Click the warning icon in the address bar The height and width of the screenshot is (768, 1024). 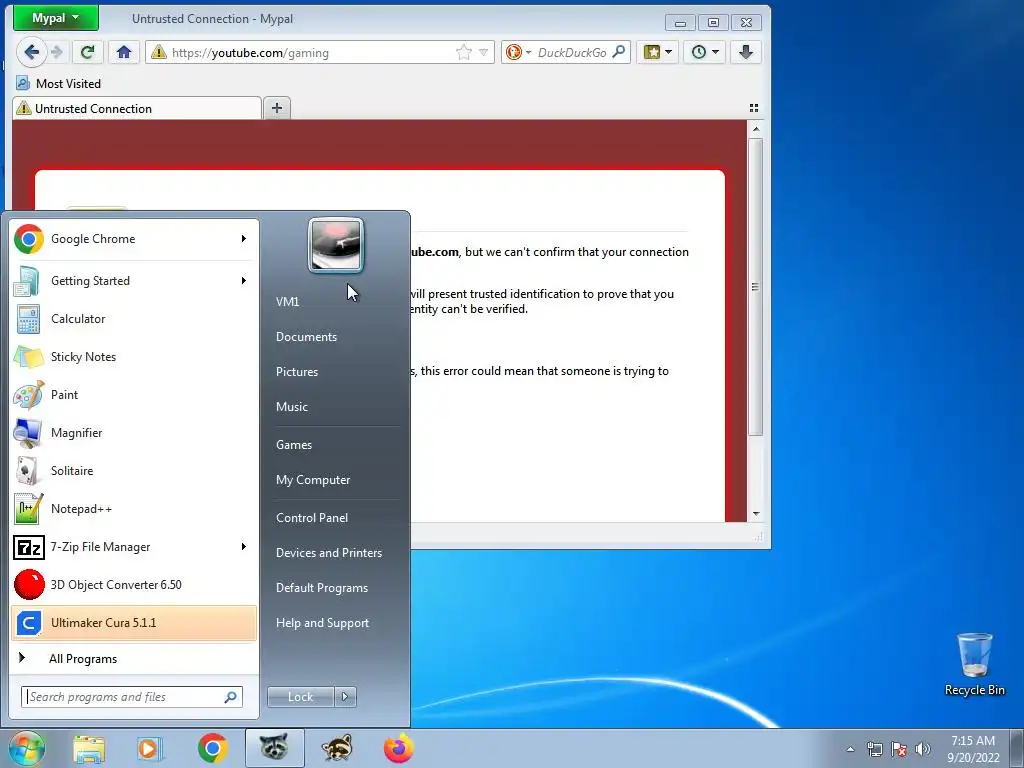159,52
